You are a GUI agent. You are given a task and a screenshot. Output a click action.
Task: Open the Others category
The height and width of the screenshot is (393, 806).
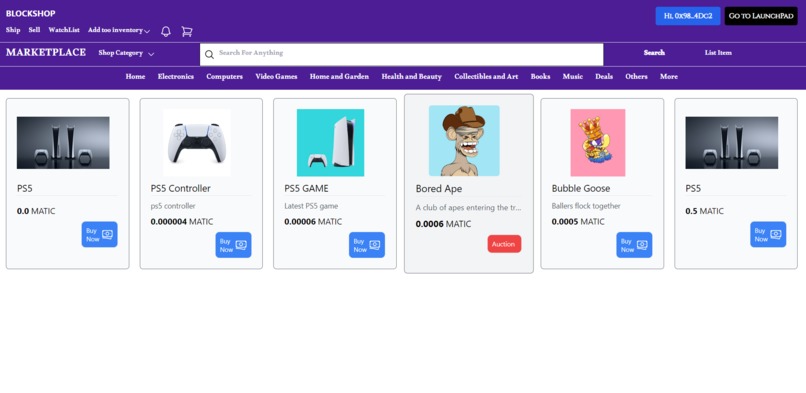(636, 77)
